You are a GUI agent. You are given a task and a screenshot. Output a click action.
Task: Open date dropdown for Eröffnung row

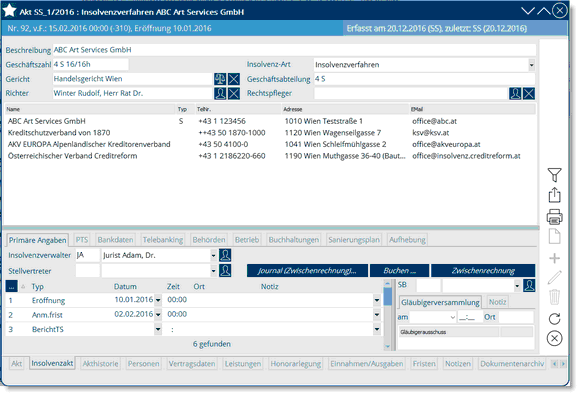point(158,300)
